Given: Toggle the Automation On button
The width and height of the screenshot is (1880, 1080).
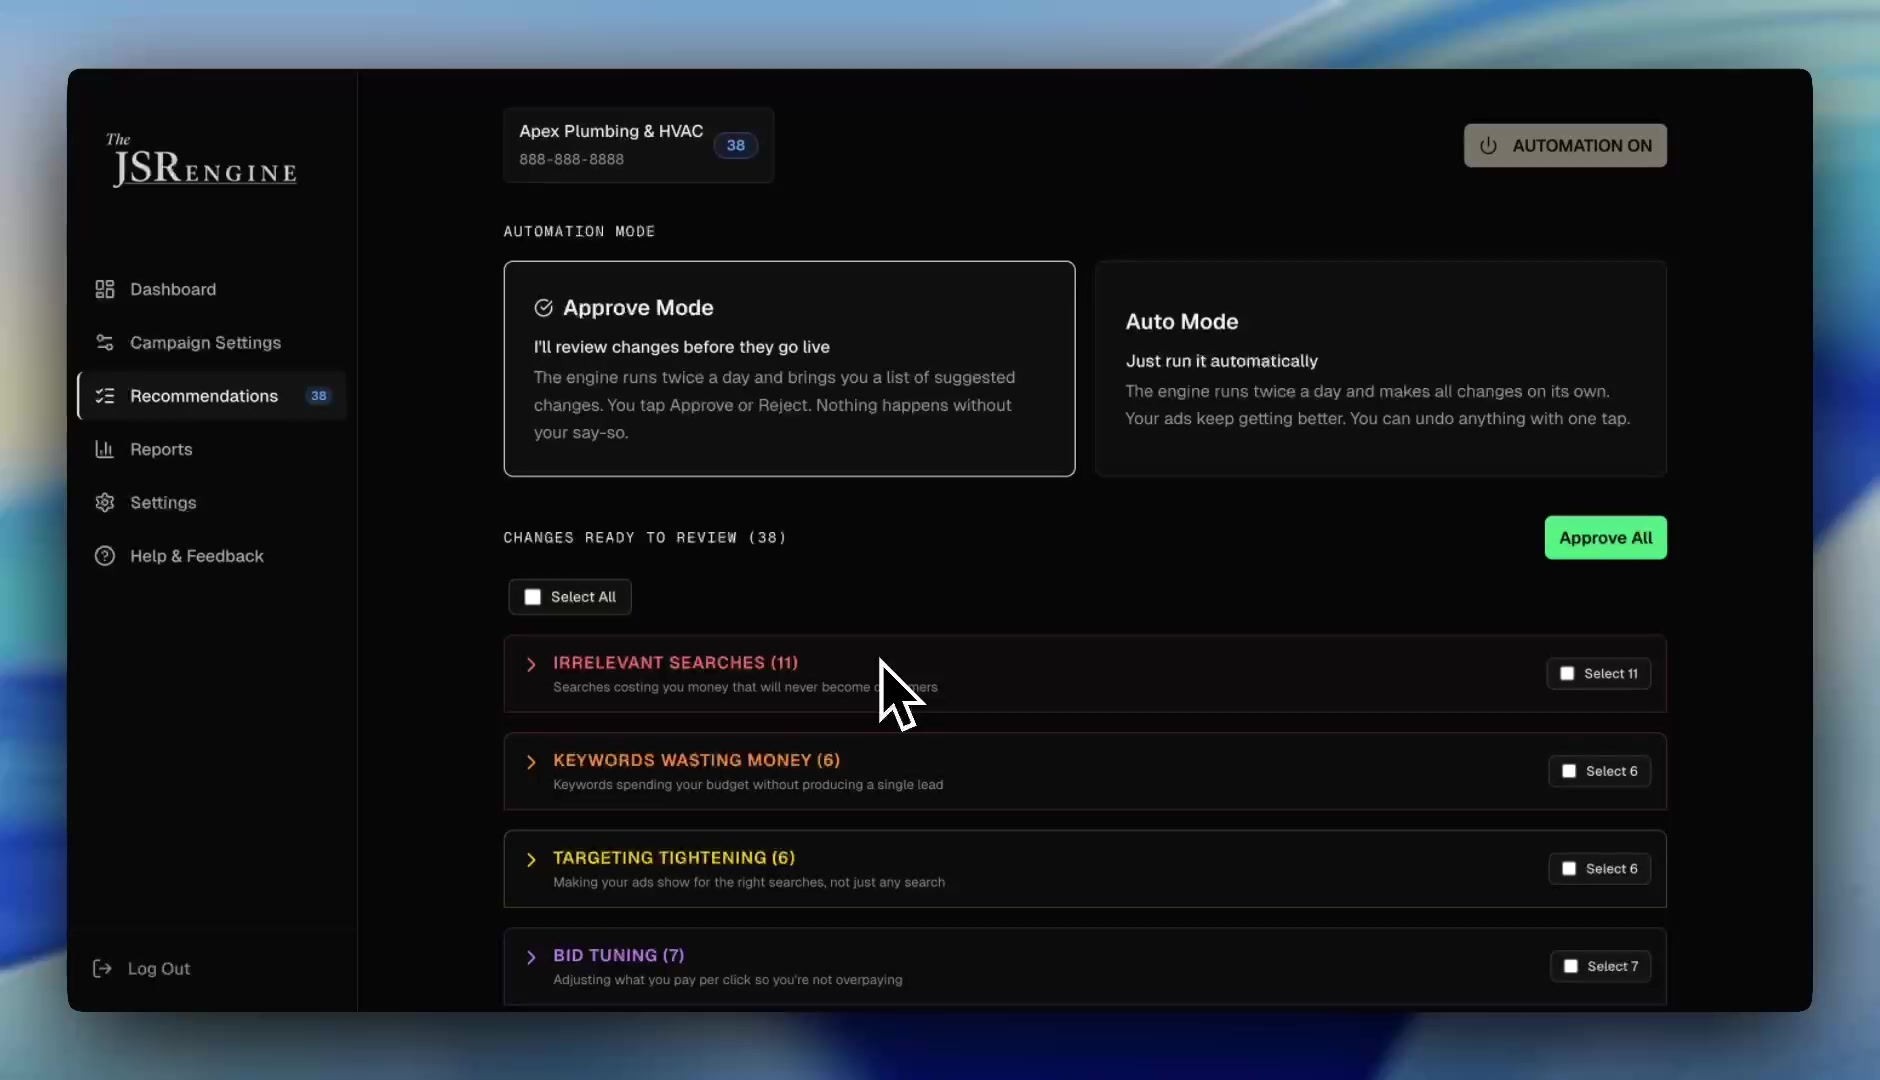Looking at the screenshot, I should (1565, 146).
